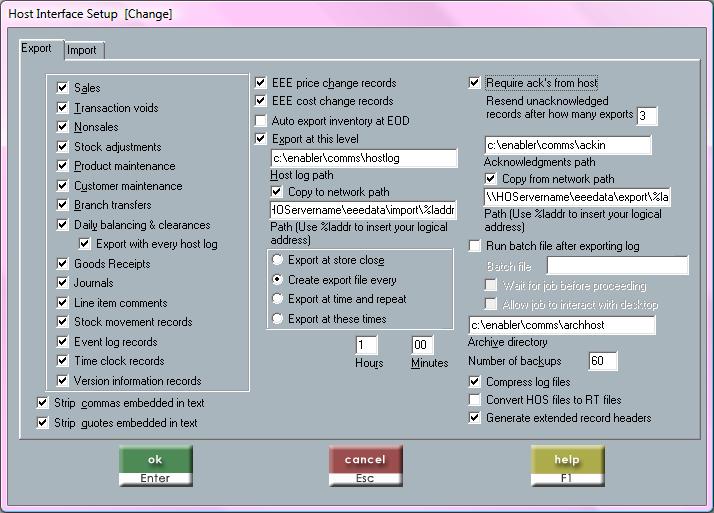Image resolution: width=714 pixels, height=513 pixels.
Task: Toggle Export at this level checkbox
Action: click(x=260, y=139)
